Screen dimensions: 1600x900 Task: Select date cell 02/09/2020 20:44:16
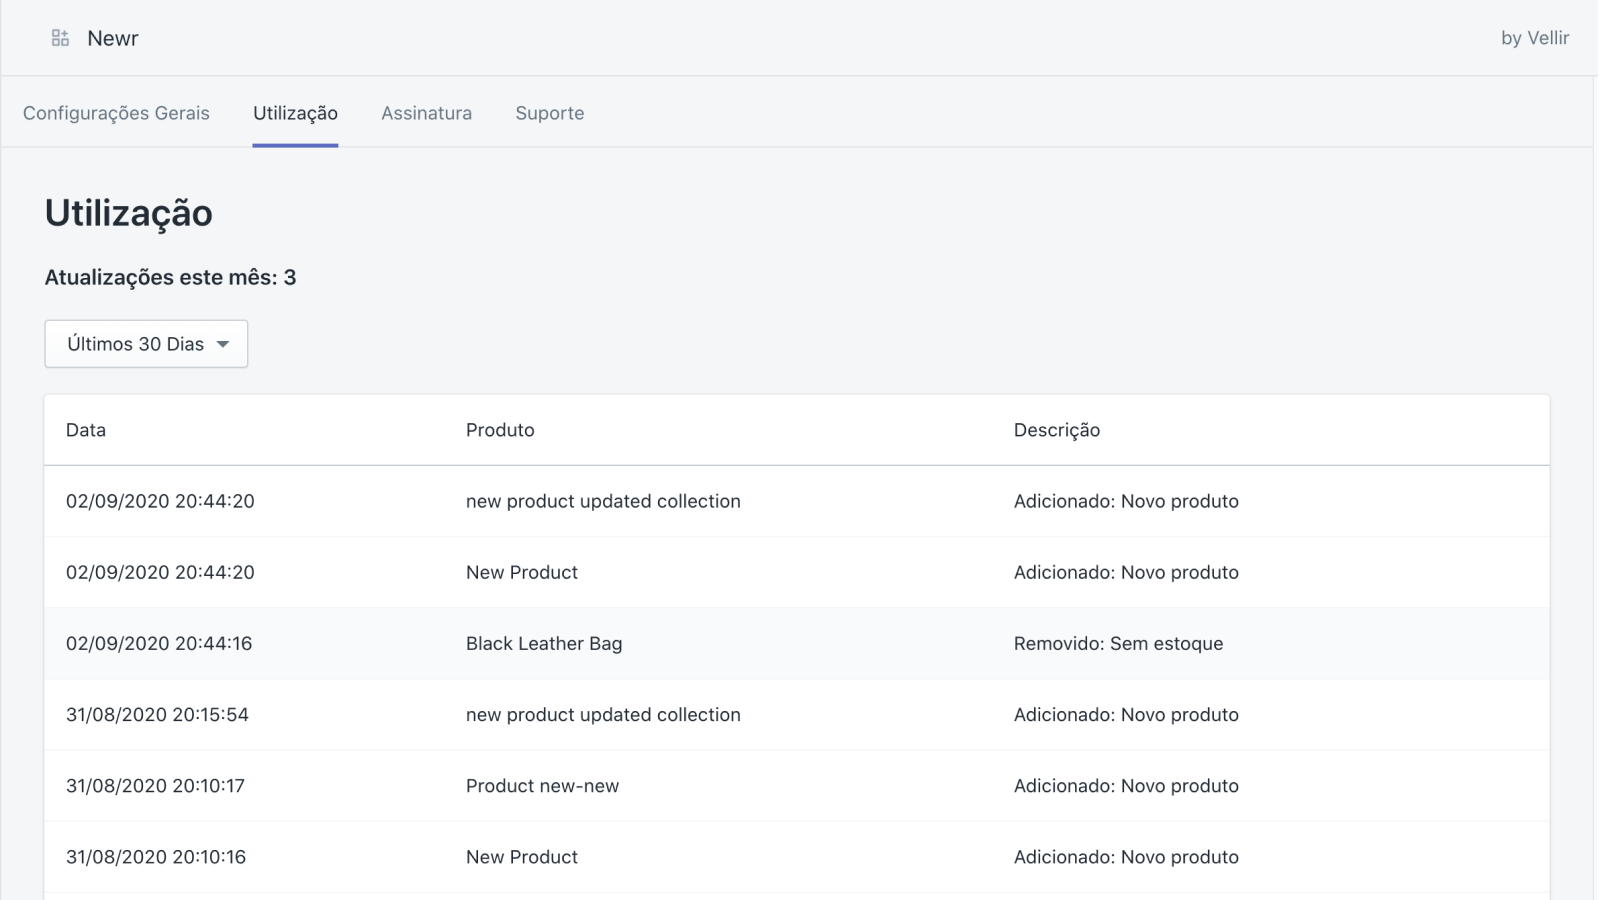159,643
